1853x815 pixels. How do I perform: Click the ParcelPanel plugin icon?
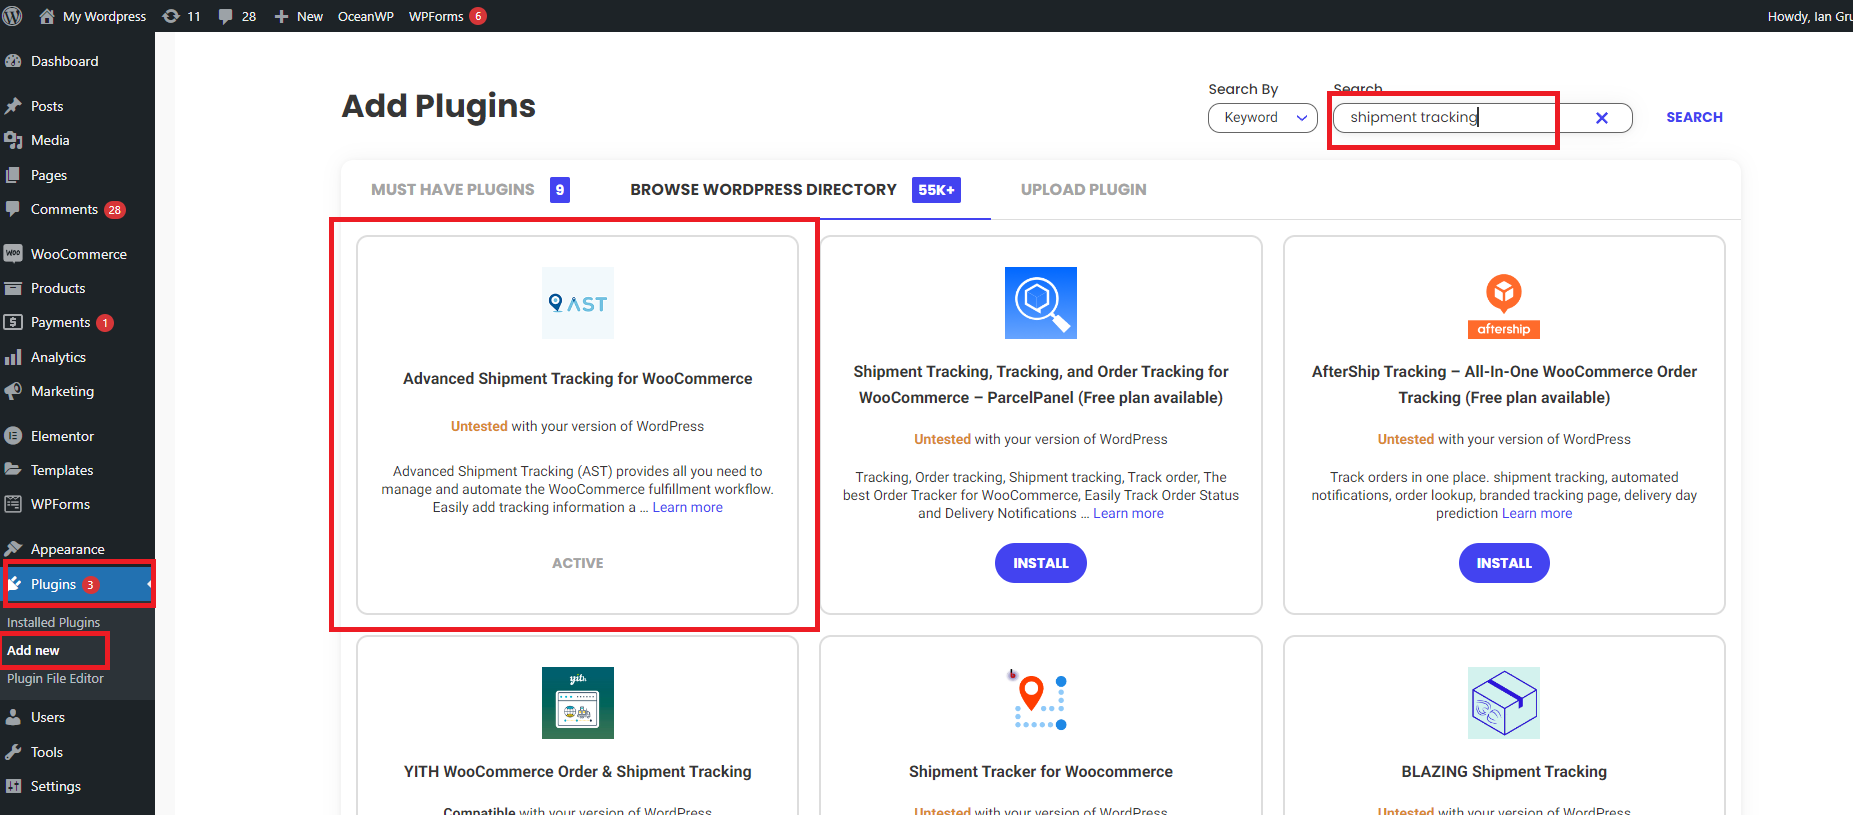point(1040,303)
